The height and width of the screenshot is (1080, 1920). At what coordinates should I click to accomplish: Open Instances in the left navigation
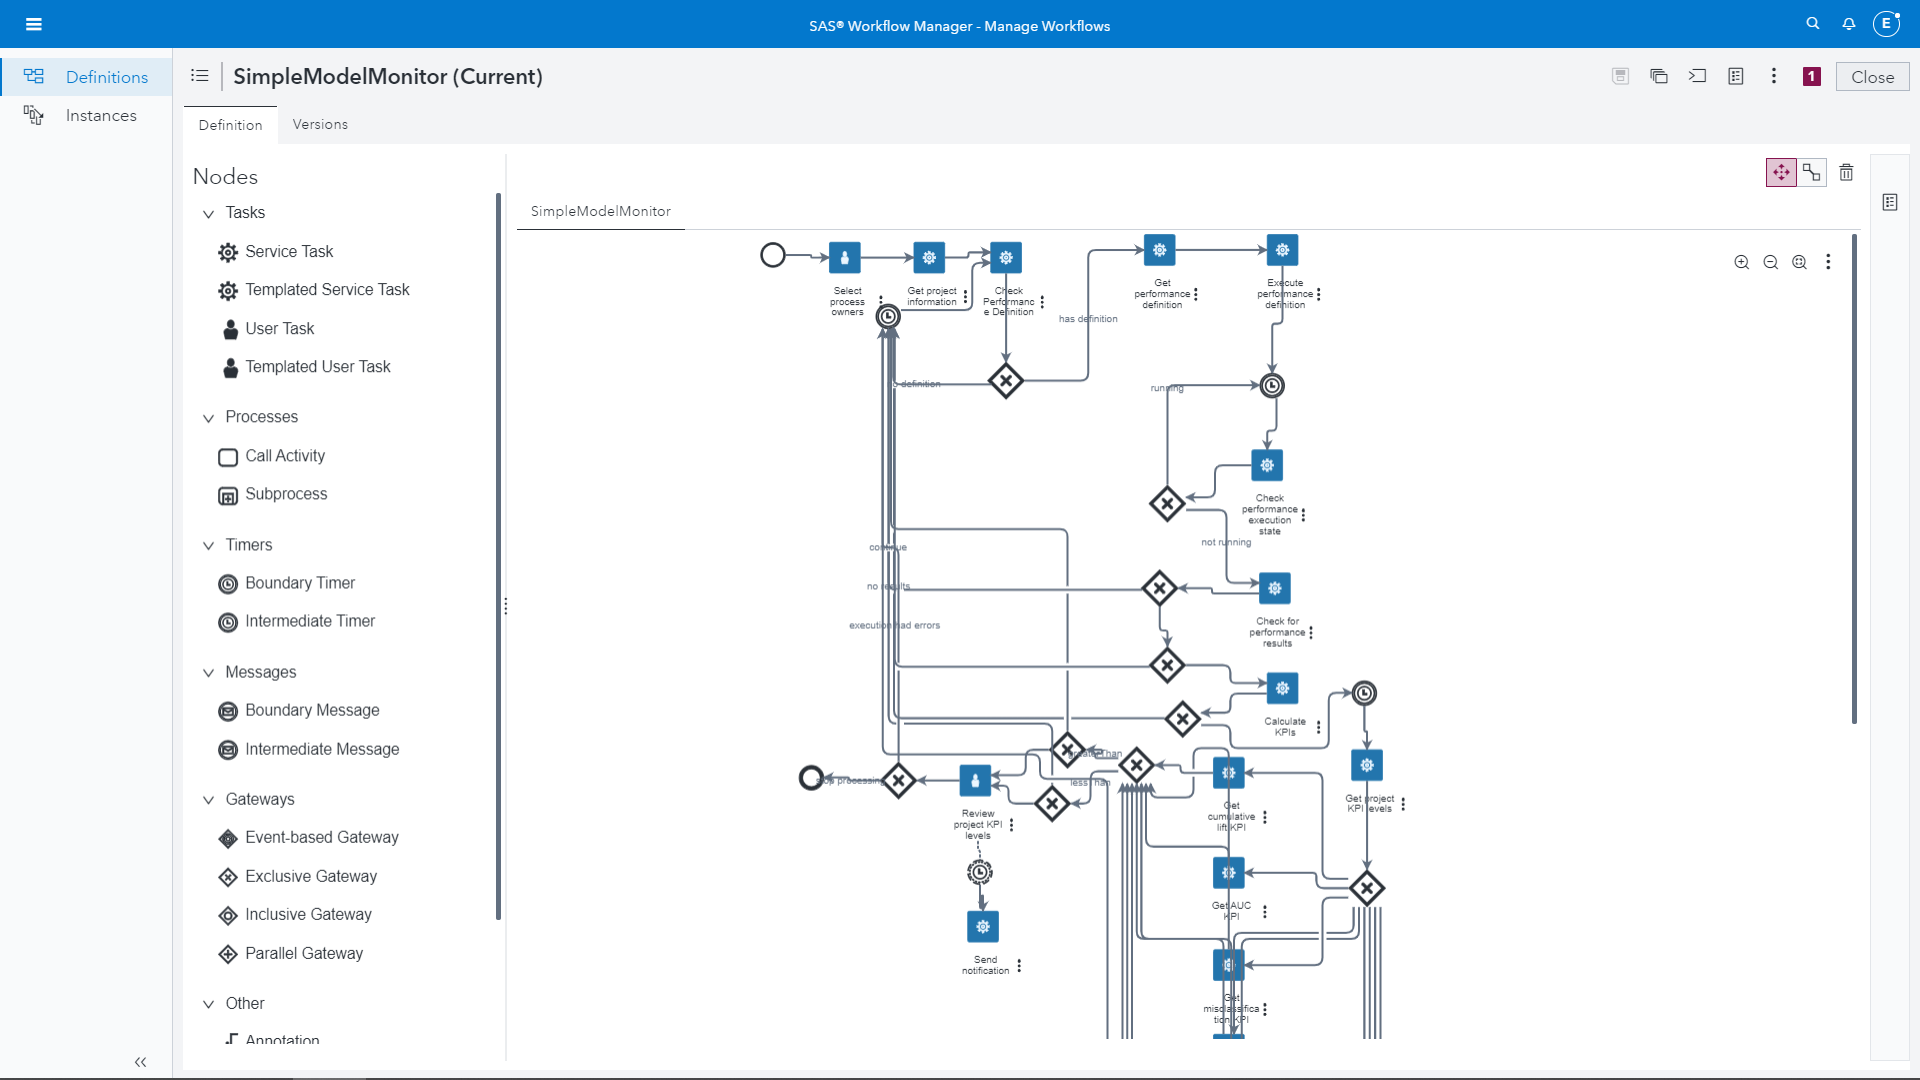point(100,116)
